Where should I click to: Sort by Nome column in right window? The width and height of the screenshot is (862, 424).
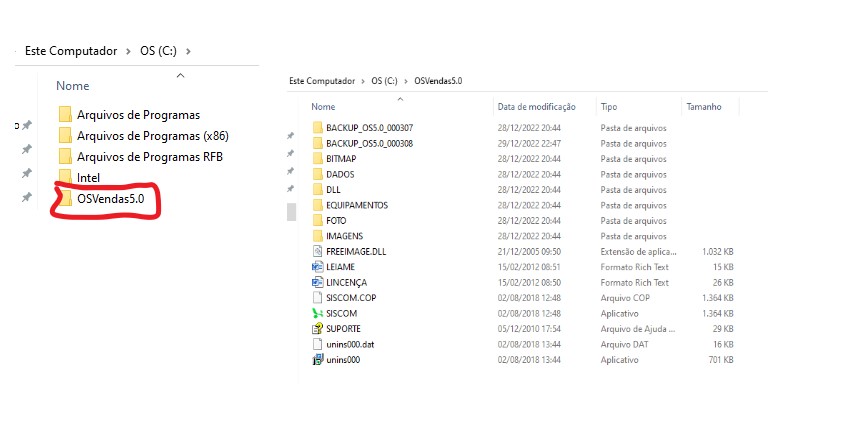coord(323,107)
